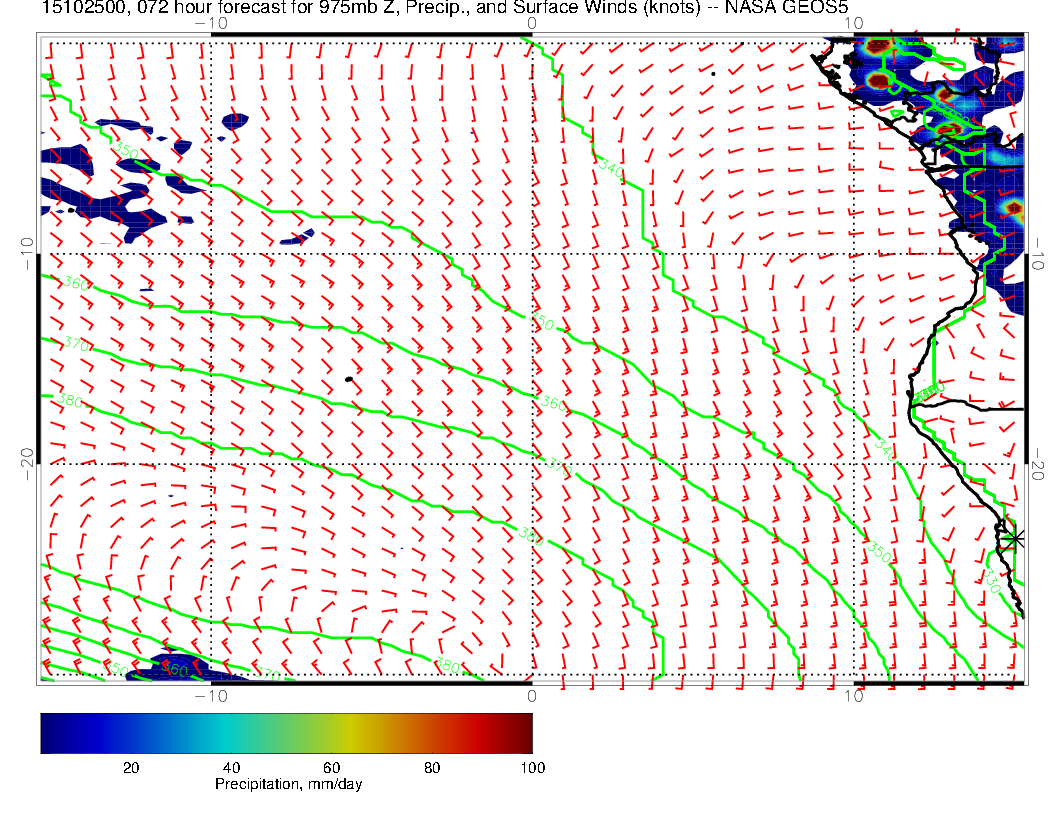Click the 380 contour label on the left edge
The height and width of the screenshot is (816, 1056).
70,402
